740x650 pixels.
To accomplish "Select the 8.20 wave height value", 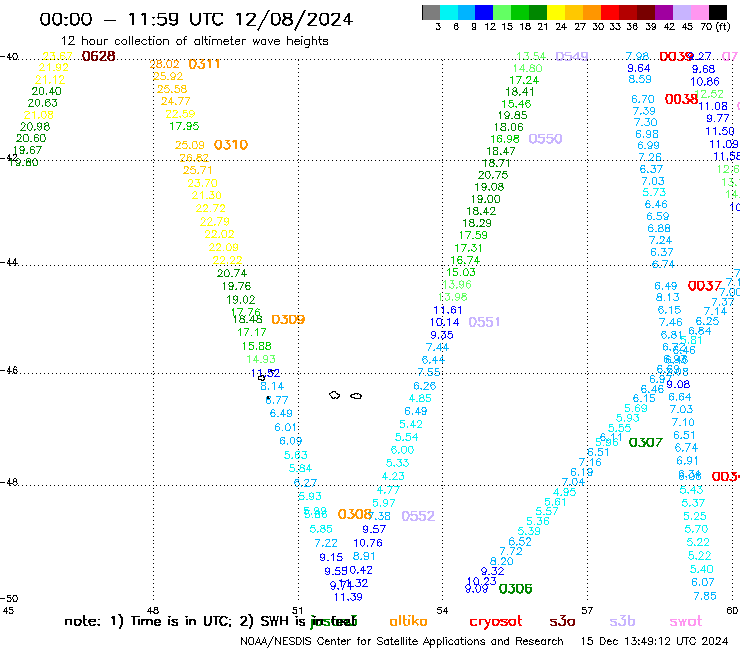I will [x=501, y=562].
